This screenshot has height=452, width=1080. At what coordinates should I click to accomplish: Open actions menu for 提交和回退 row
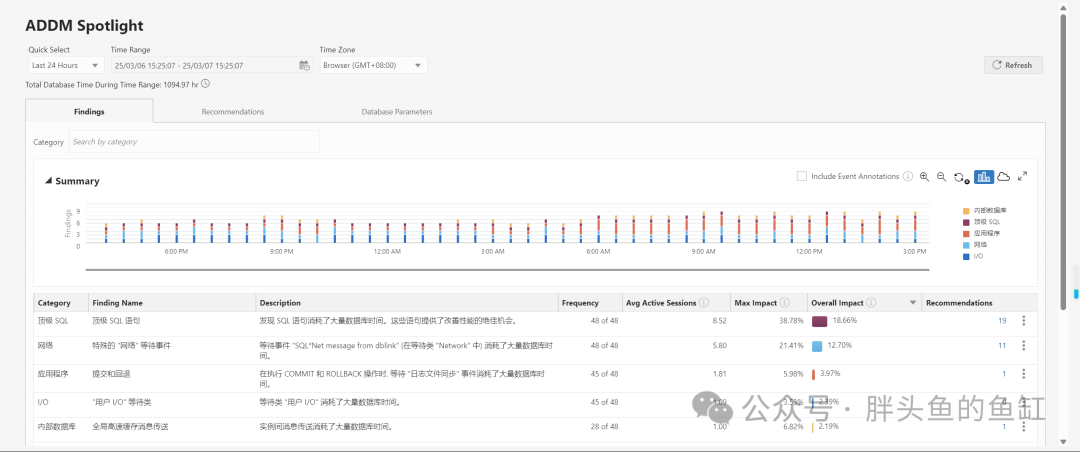tap(1024, 373)
